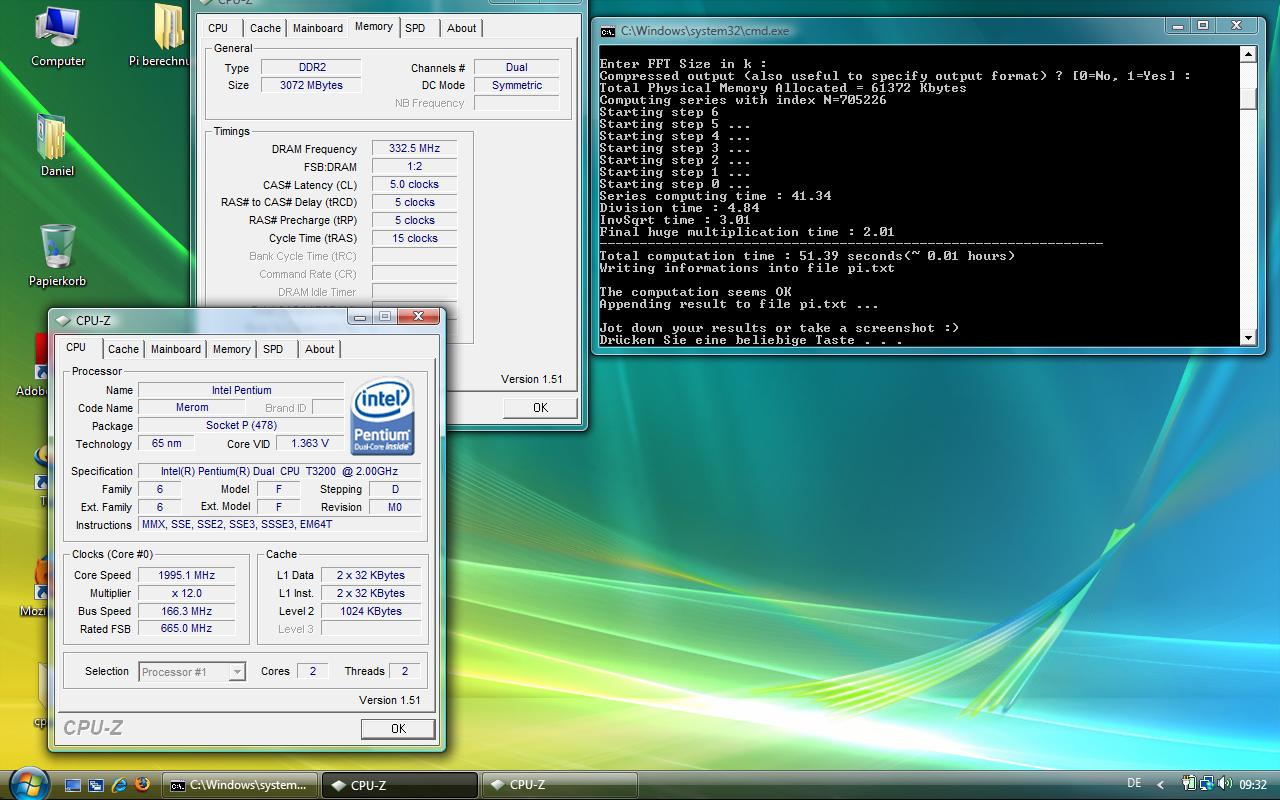Image resolution: width=1280 pixels, height=800 pixels.
Task: Activate the first CPU-Z taskbar button
Action: click(399, 785)
